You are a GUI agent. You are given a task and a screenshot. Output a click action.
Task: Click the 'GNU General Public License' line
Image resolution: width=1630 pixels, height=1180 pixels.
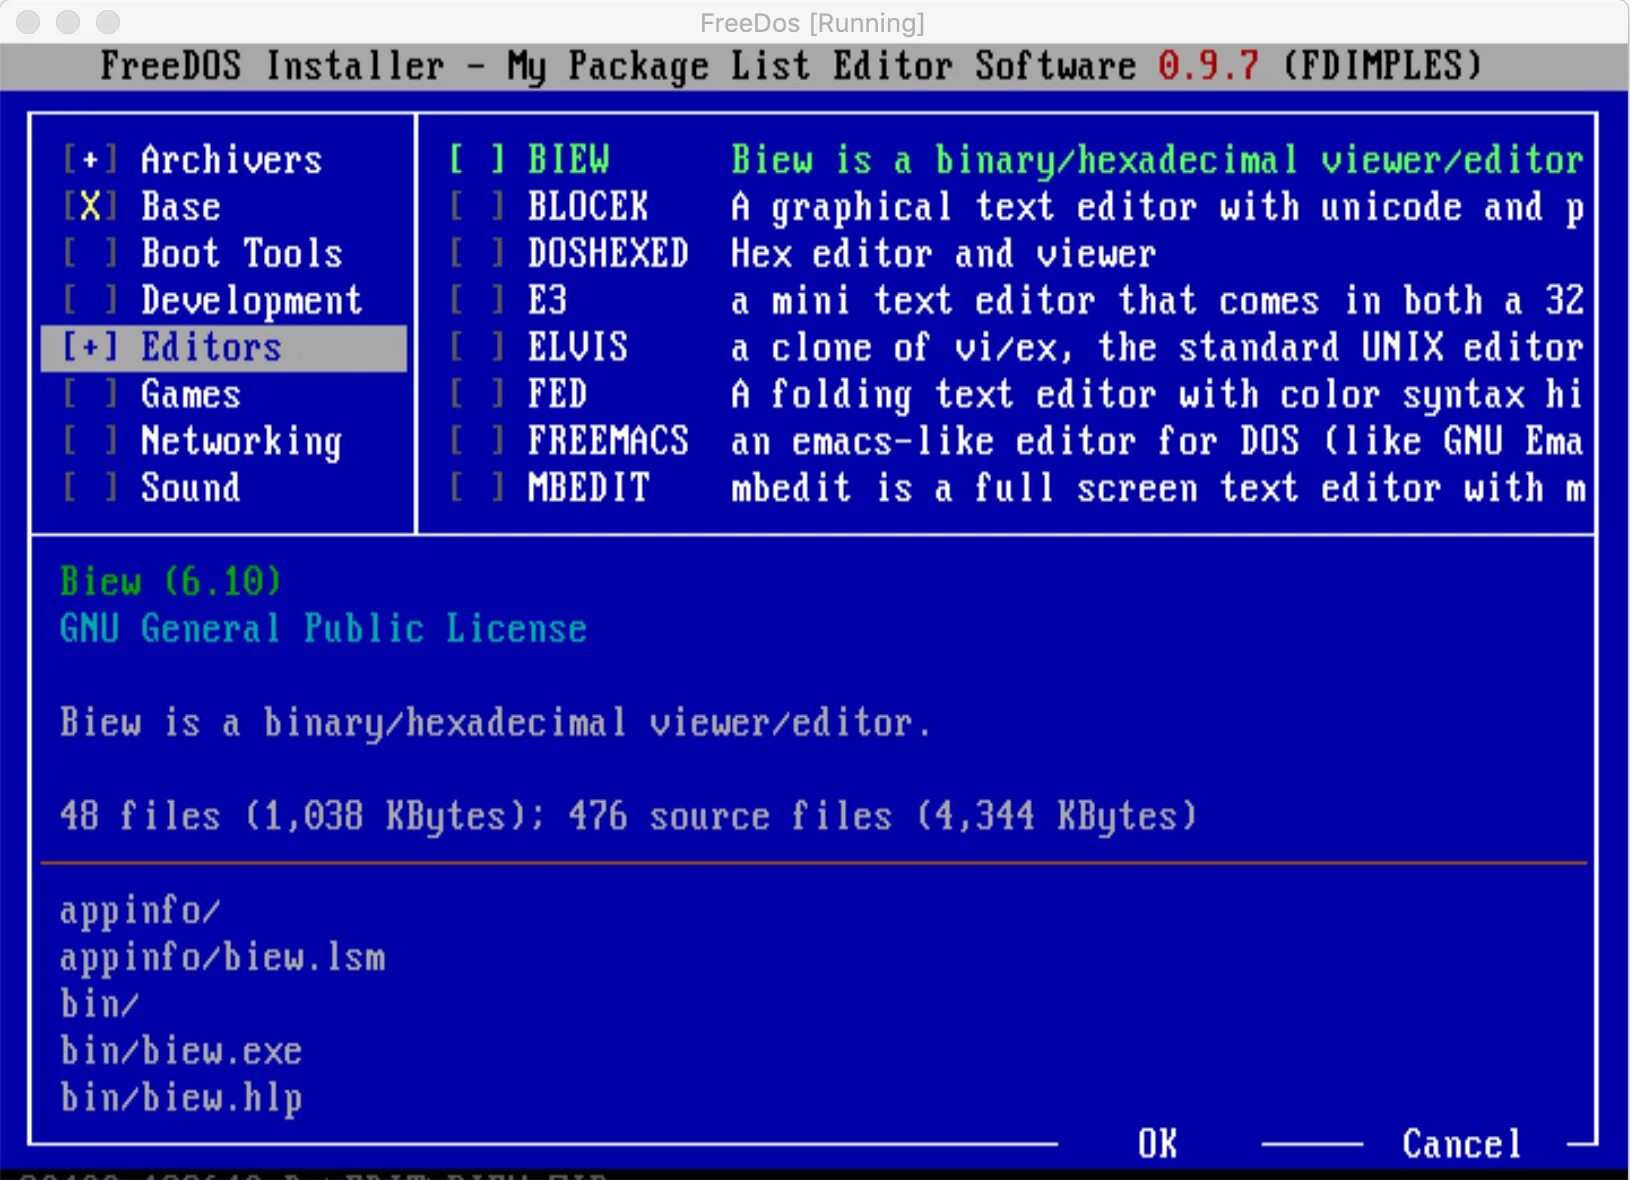point(323,629)
